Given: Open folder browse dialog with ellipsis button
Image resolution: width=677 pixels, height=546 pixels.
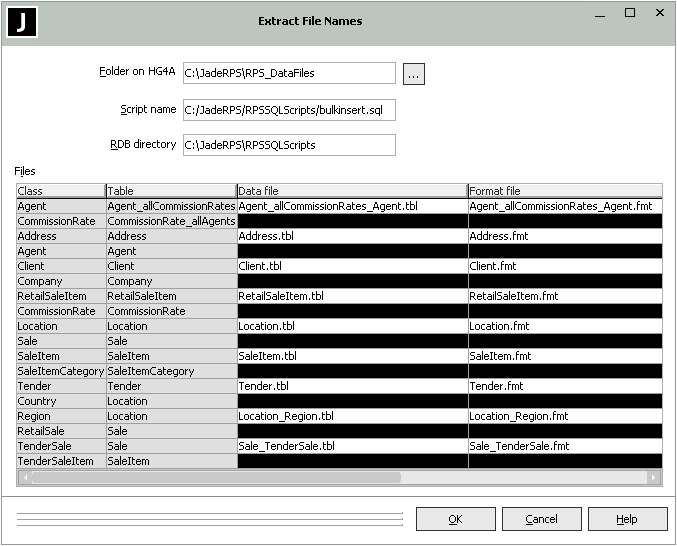Looking at the screenshot, I should tap(414, 73).
